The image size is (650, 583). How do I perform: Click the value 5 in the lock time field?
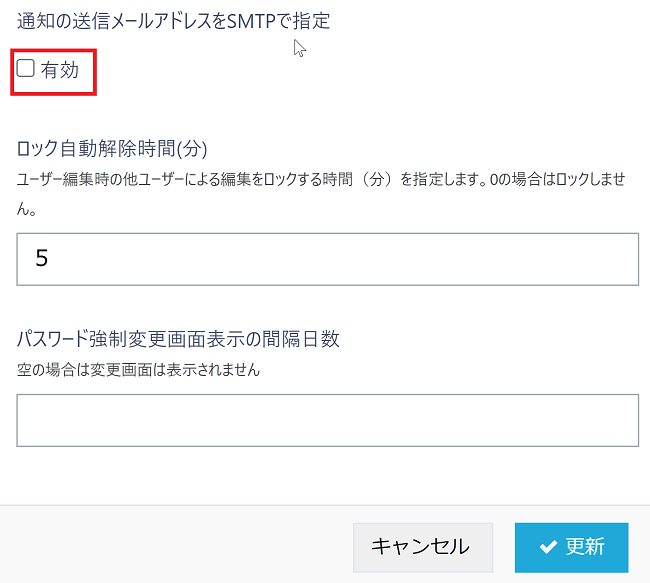(42, 259)
